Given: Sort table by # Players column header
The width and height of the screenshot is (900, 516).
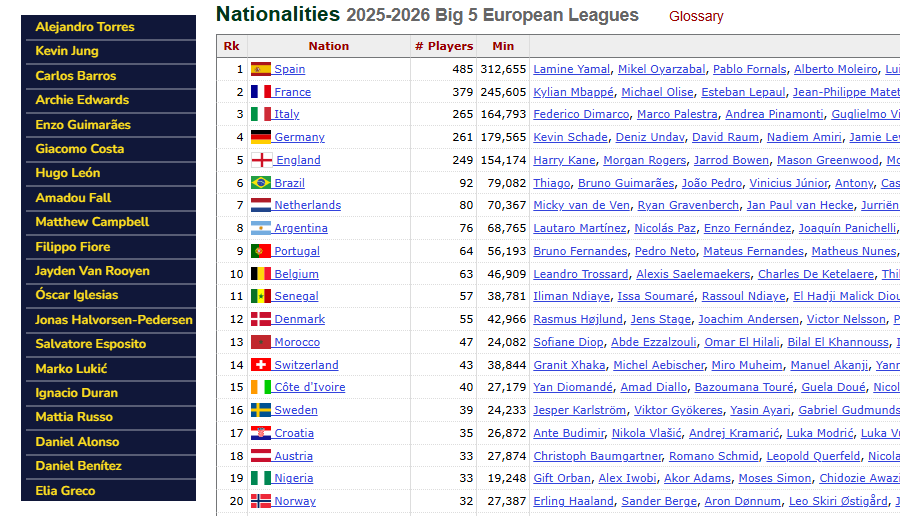Looking at the screenshot, I should point(444,46).
